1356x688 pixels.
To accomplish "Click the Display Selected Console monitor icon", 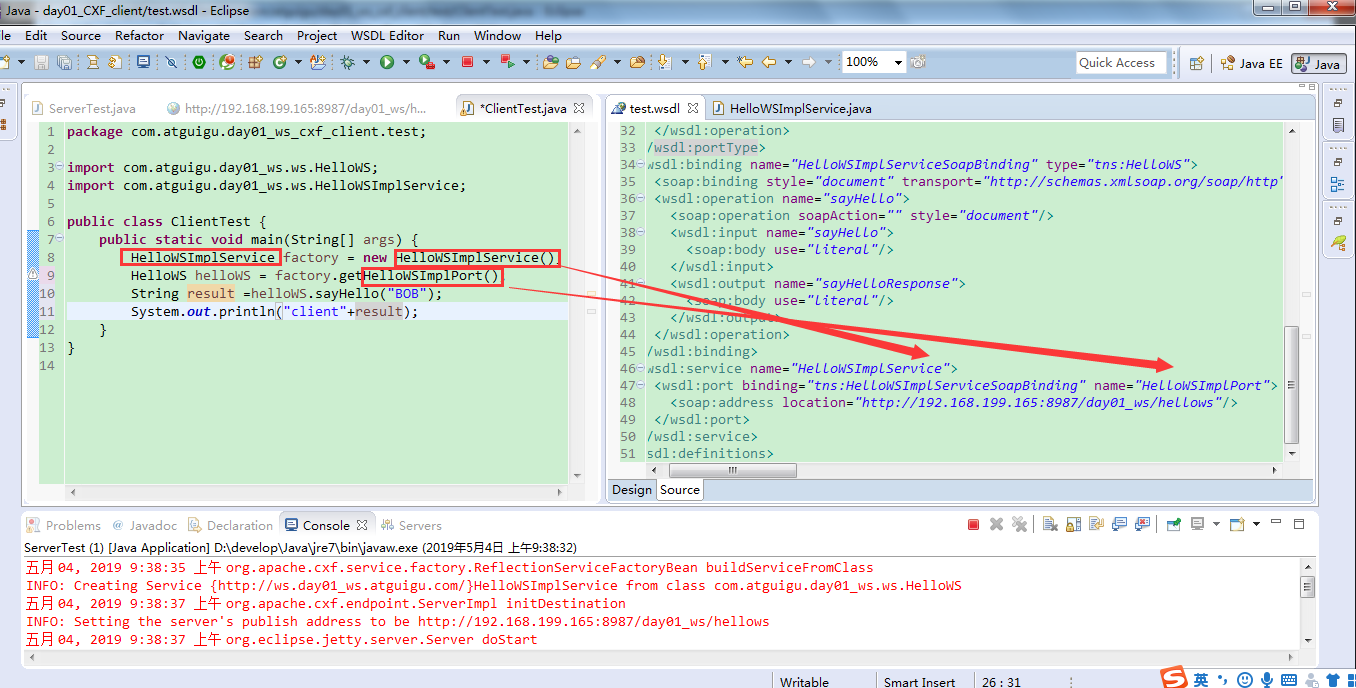I will point(1197,524).
